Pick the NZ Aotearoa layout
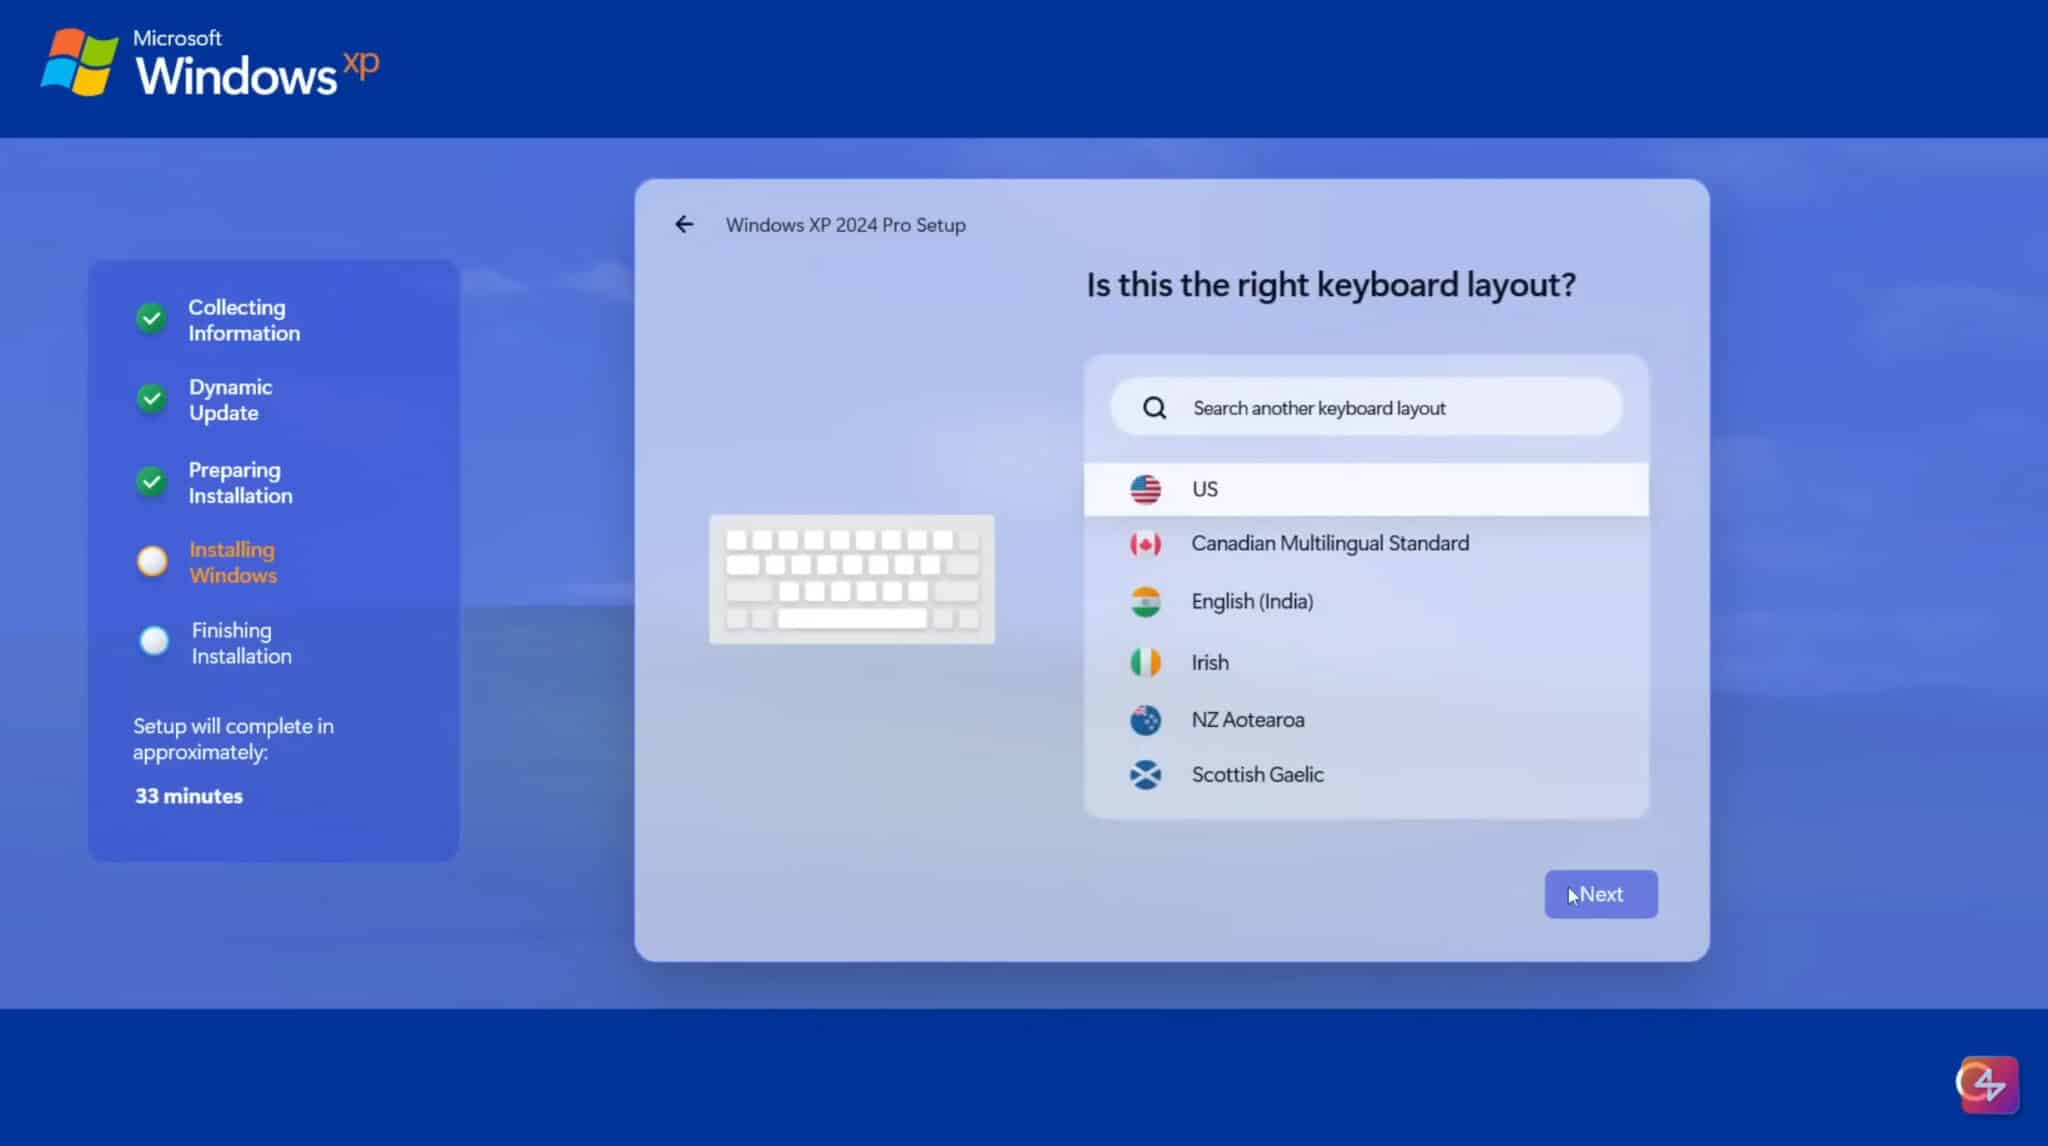This screenshot has width=2048, height=1146. click(1366, 720)
